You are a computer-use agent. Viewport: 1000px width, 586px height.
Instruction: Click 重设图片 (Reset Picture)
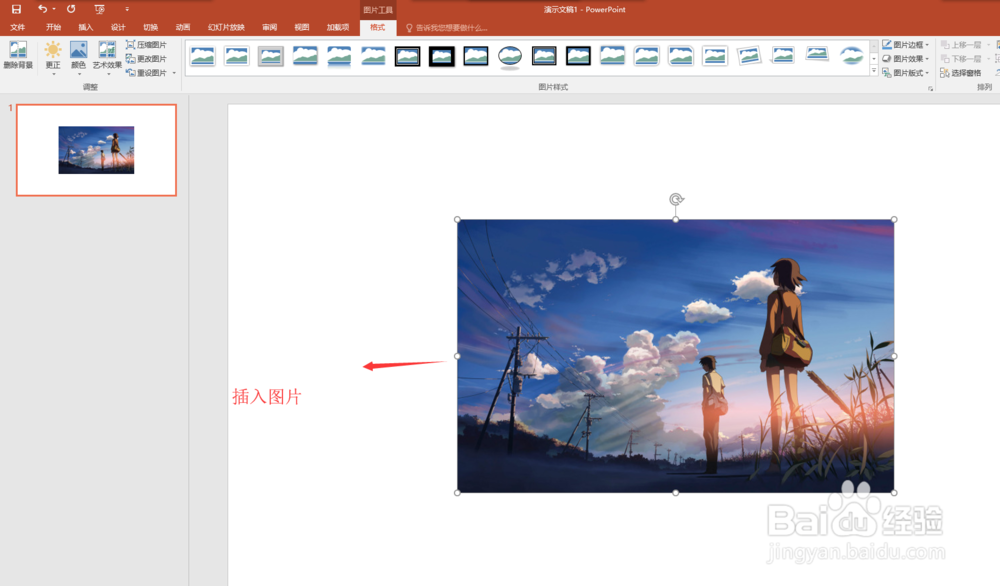147,73
